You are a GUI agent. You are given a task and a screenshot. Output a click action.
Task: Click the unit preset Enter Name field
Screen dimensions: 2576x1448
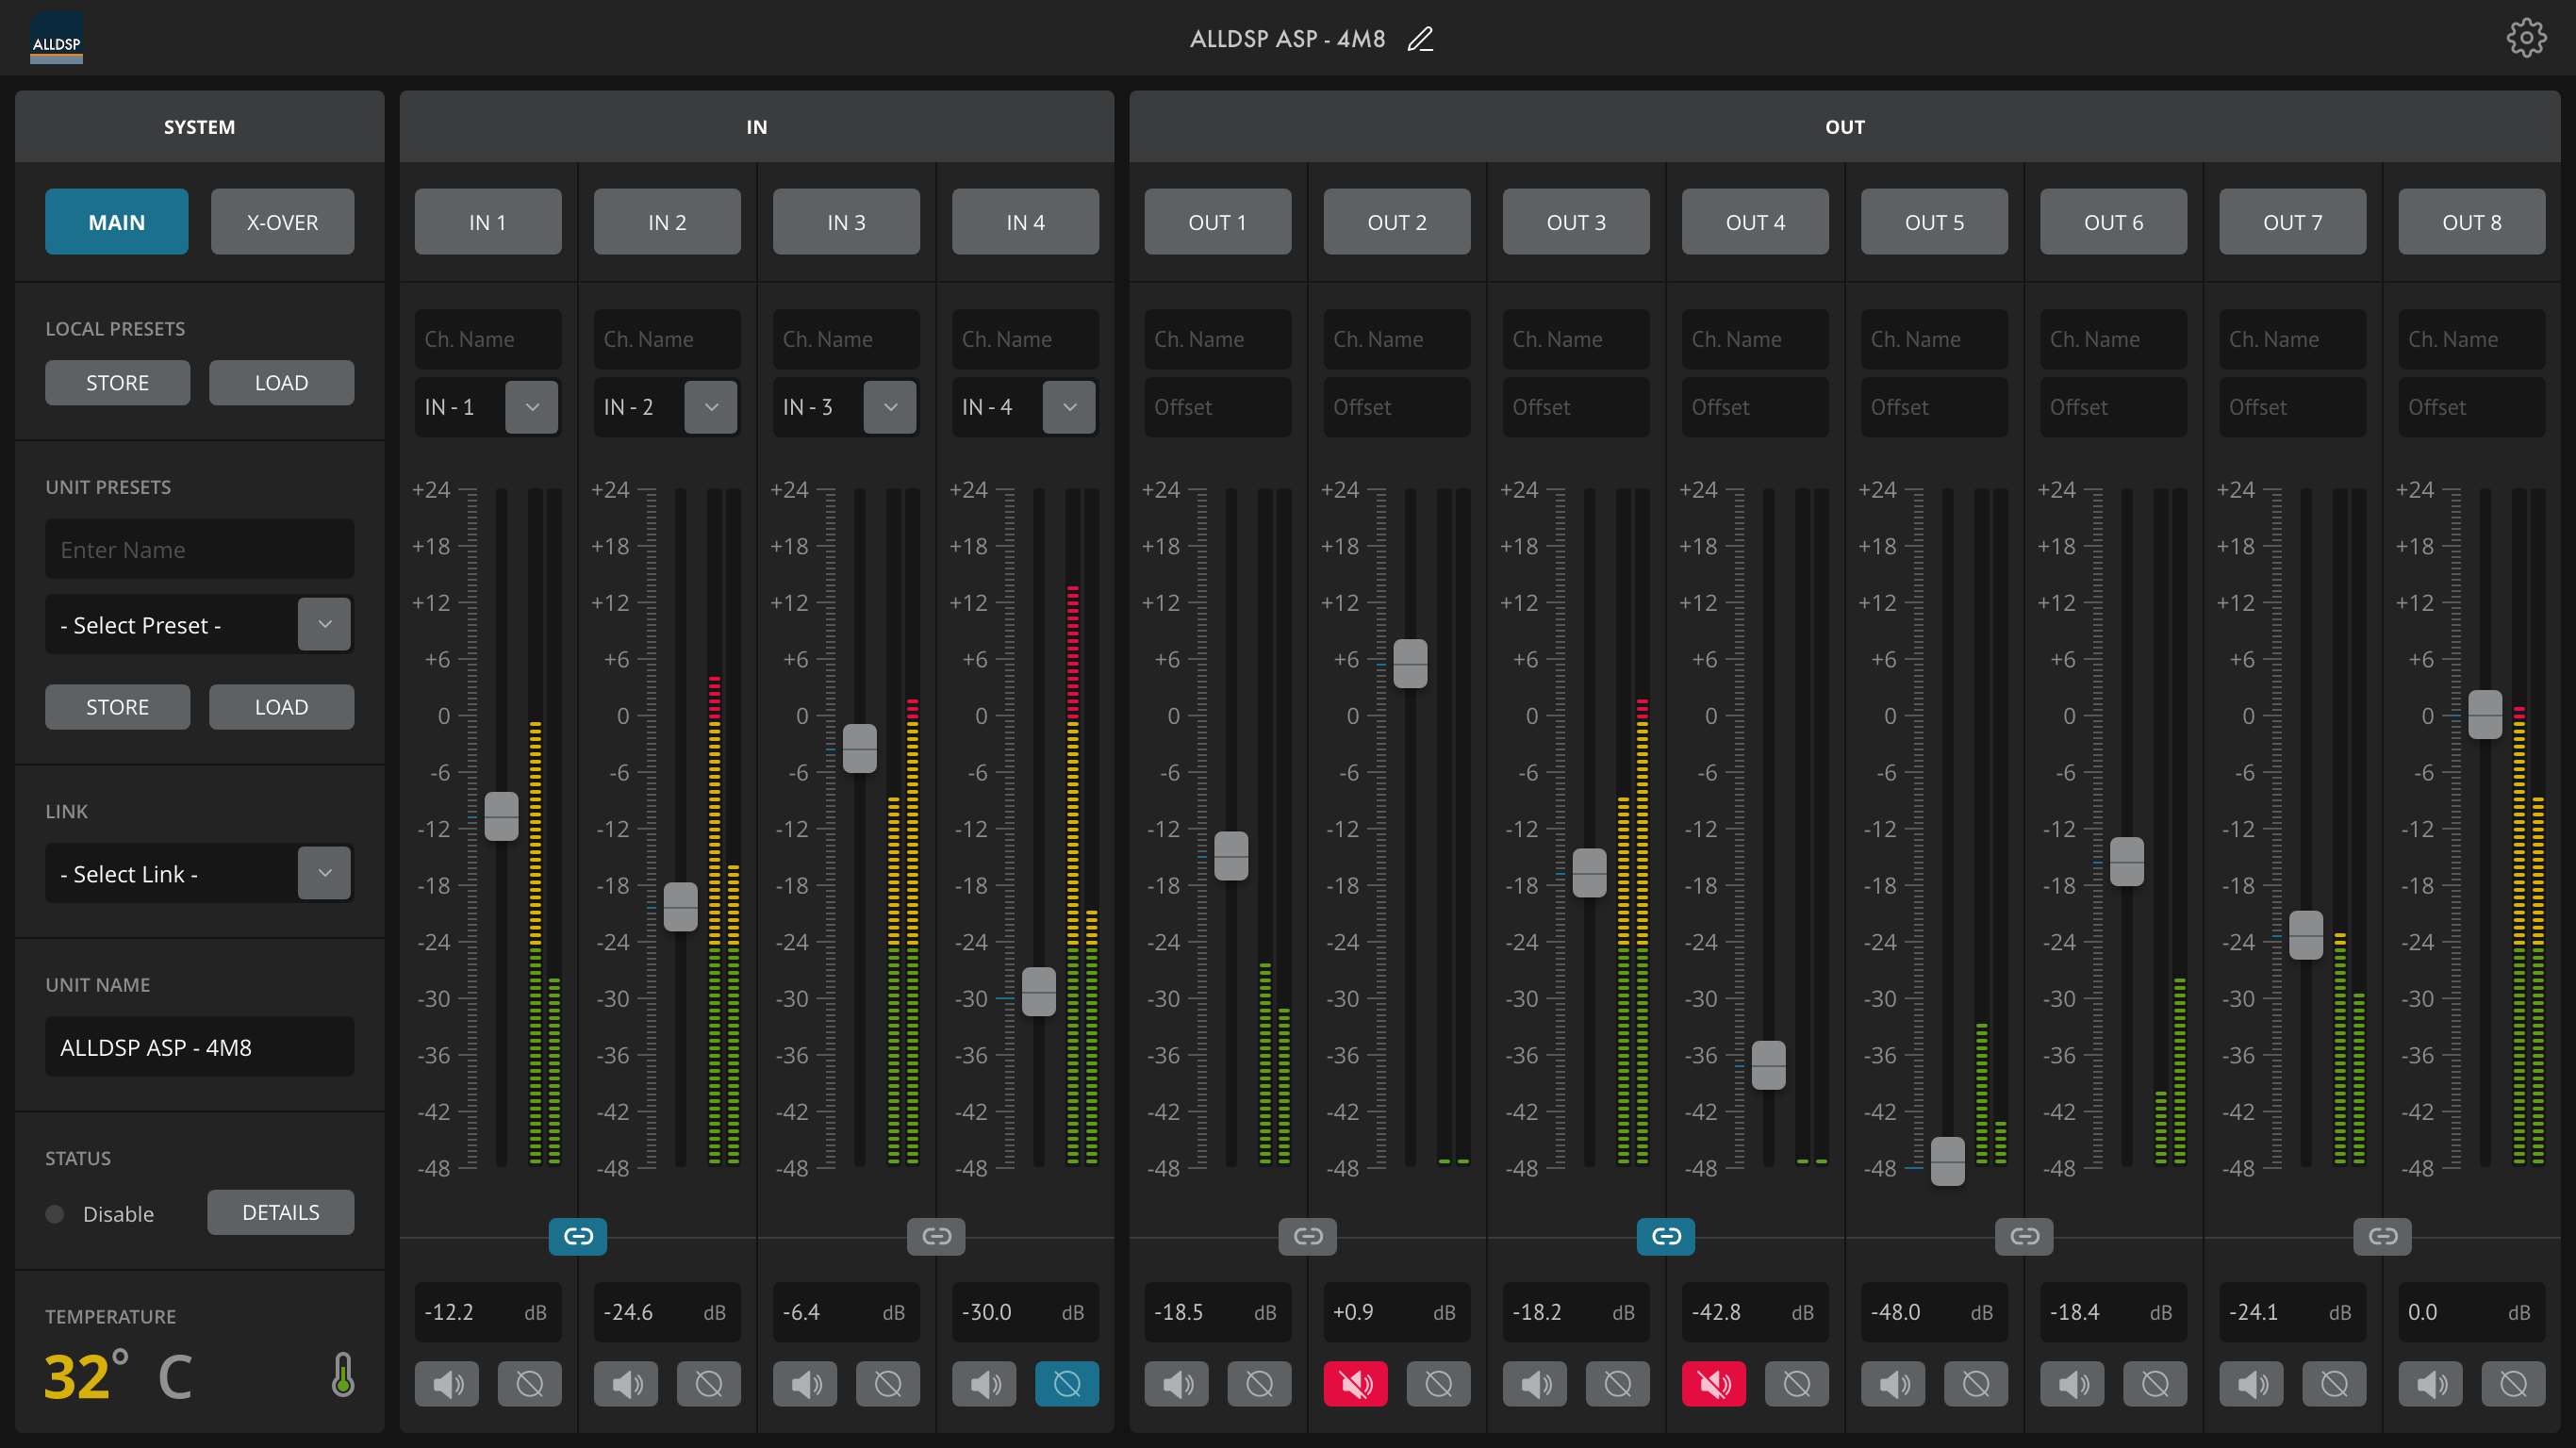click(x=199, y=549)
